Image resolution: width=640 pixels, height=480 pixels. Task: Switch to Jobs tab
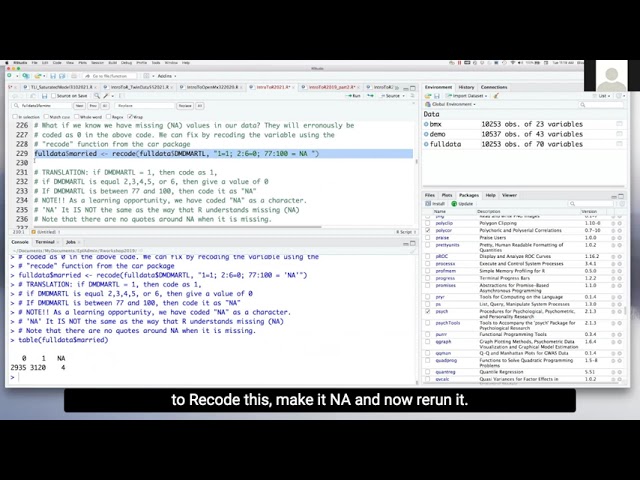click(71, 242)
